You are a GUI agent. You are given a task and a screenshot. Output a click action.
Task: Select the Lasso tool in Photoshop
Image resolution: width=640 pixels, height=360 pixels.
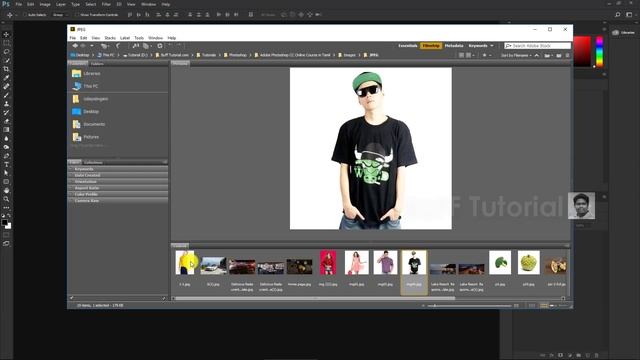(6, 52)
